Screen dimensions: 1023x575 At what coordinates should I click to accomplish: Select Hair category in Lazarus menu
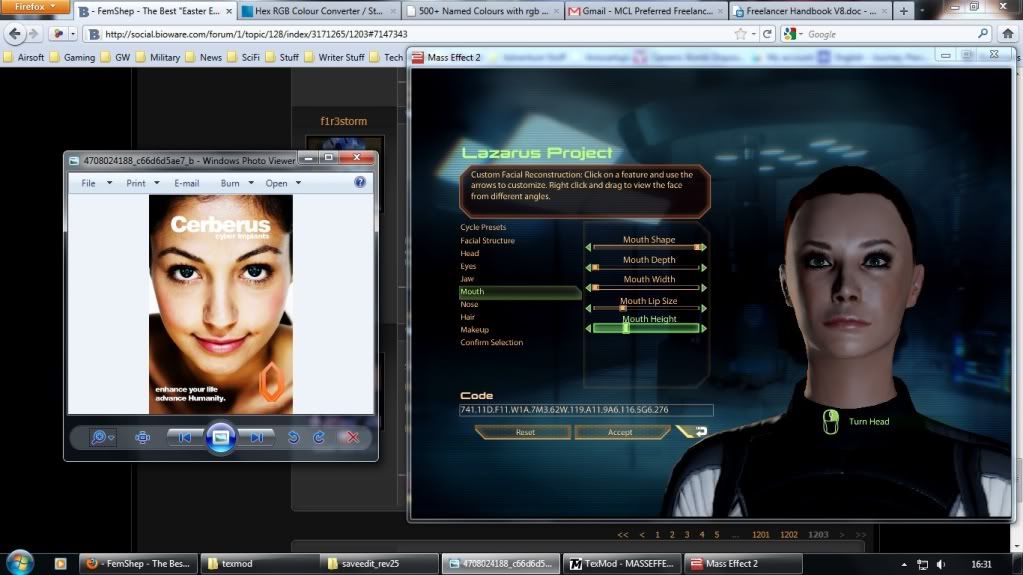coord(467,317)
